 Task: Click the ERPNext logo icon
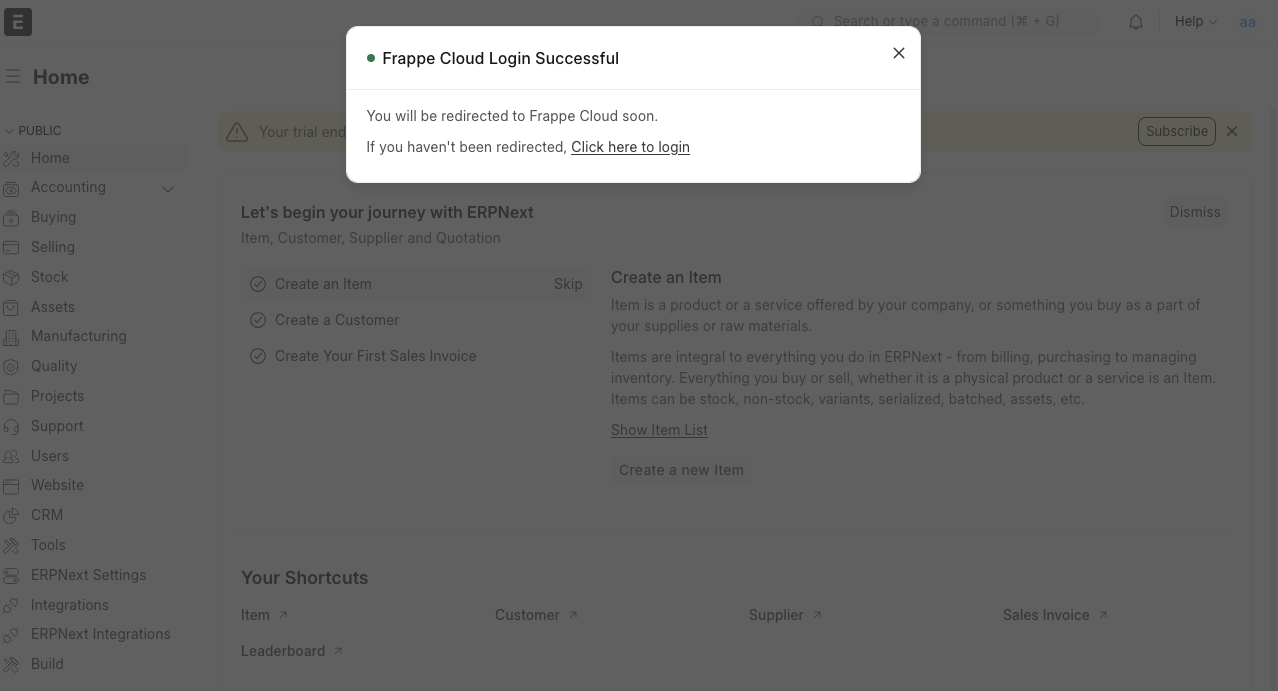pos(18,21)
